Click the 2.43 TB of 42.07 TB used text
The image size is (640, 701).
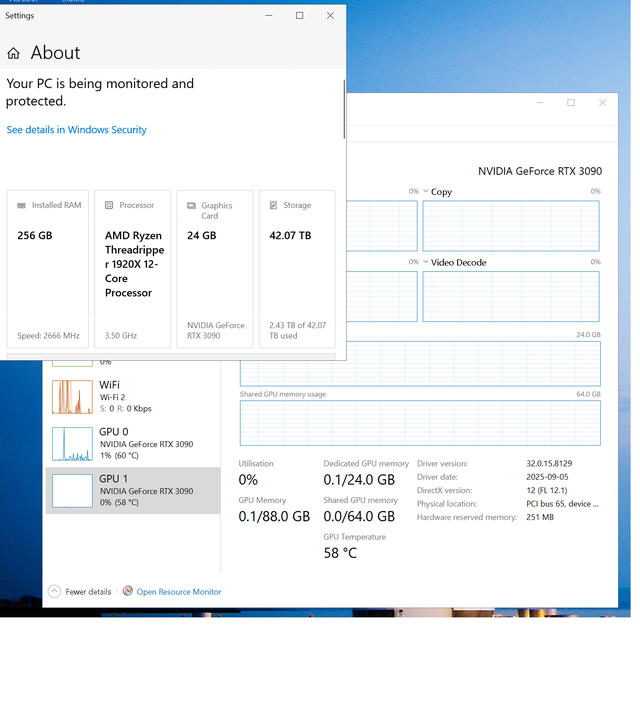click(x=298, y=330)
